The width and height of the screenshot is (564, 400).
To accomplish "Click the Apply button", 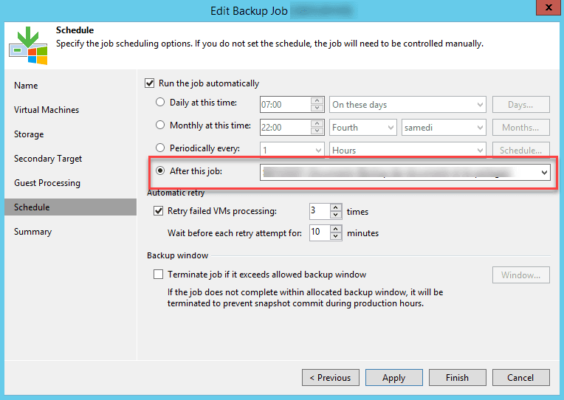I will click(x=394, y=378).
